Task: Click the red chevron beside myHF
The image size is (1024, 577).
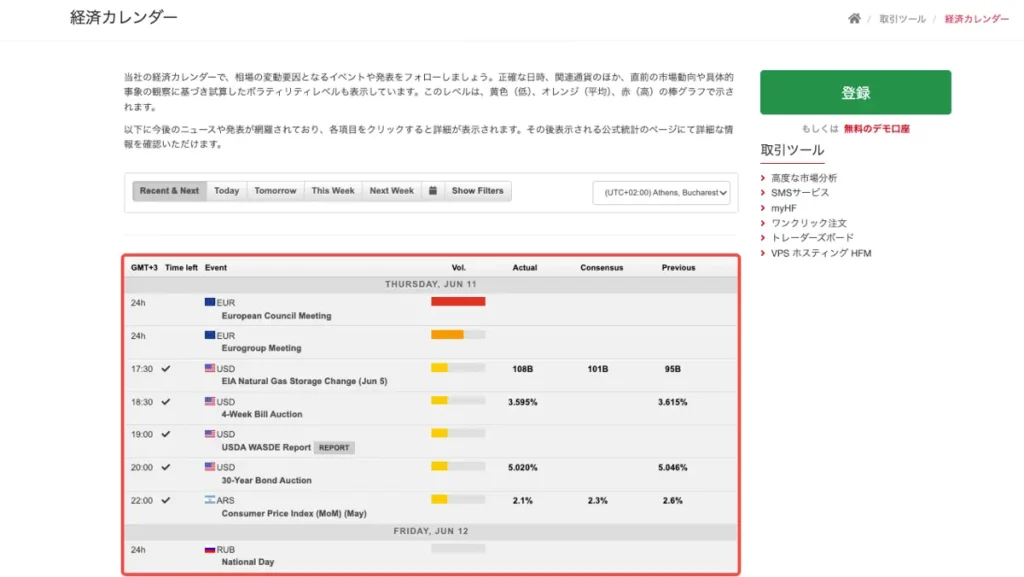Action: tap(763, 208)
